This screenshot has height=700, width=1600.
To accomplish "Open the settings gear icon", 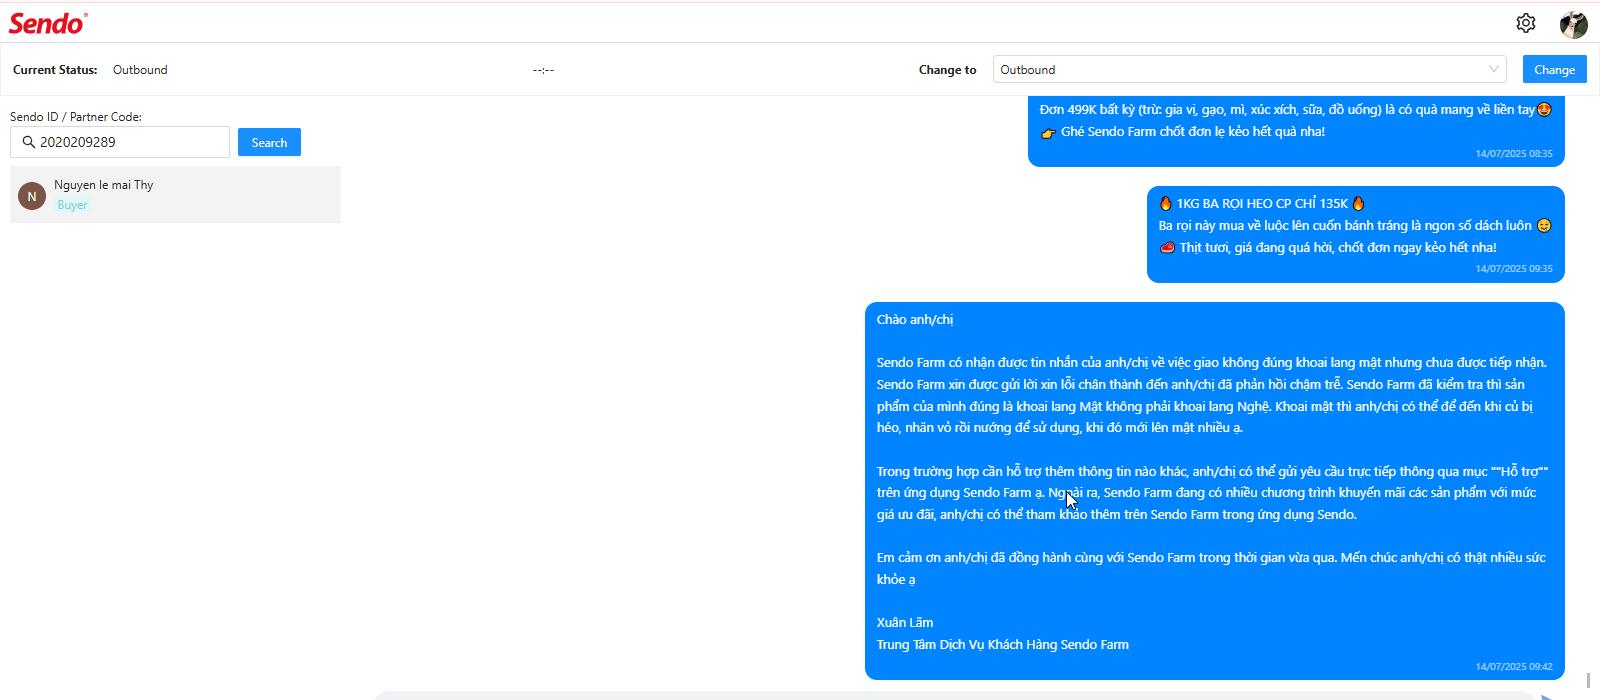I will coord(1526,23).
